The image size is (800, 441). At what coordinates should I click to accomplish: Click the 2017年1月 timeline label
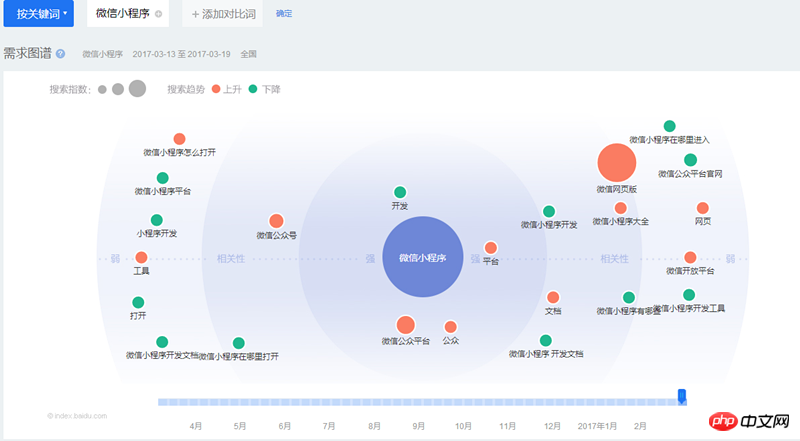point(597,426)
